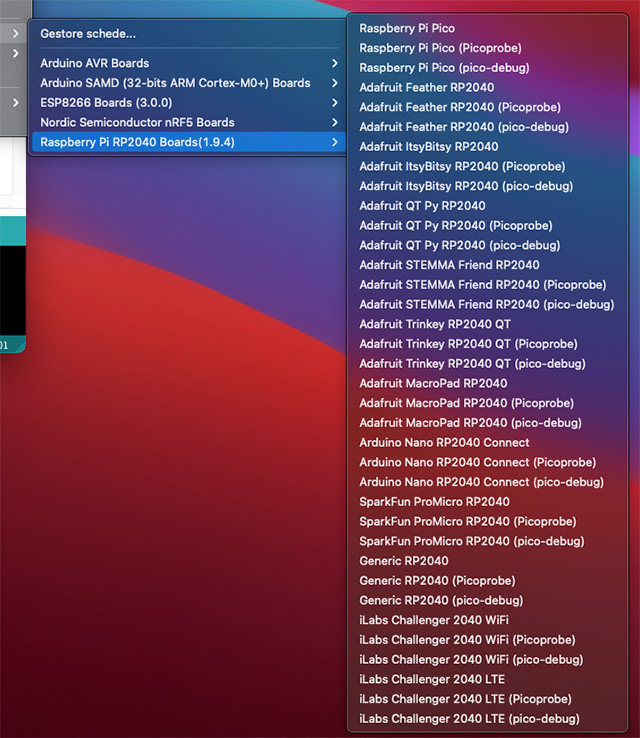The image size is (640, 738).
Task: Choose Raspberry Pi Pico (Picoprobe)
Action: click(x=440, y=48)
